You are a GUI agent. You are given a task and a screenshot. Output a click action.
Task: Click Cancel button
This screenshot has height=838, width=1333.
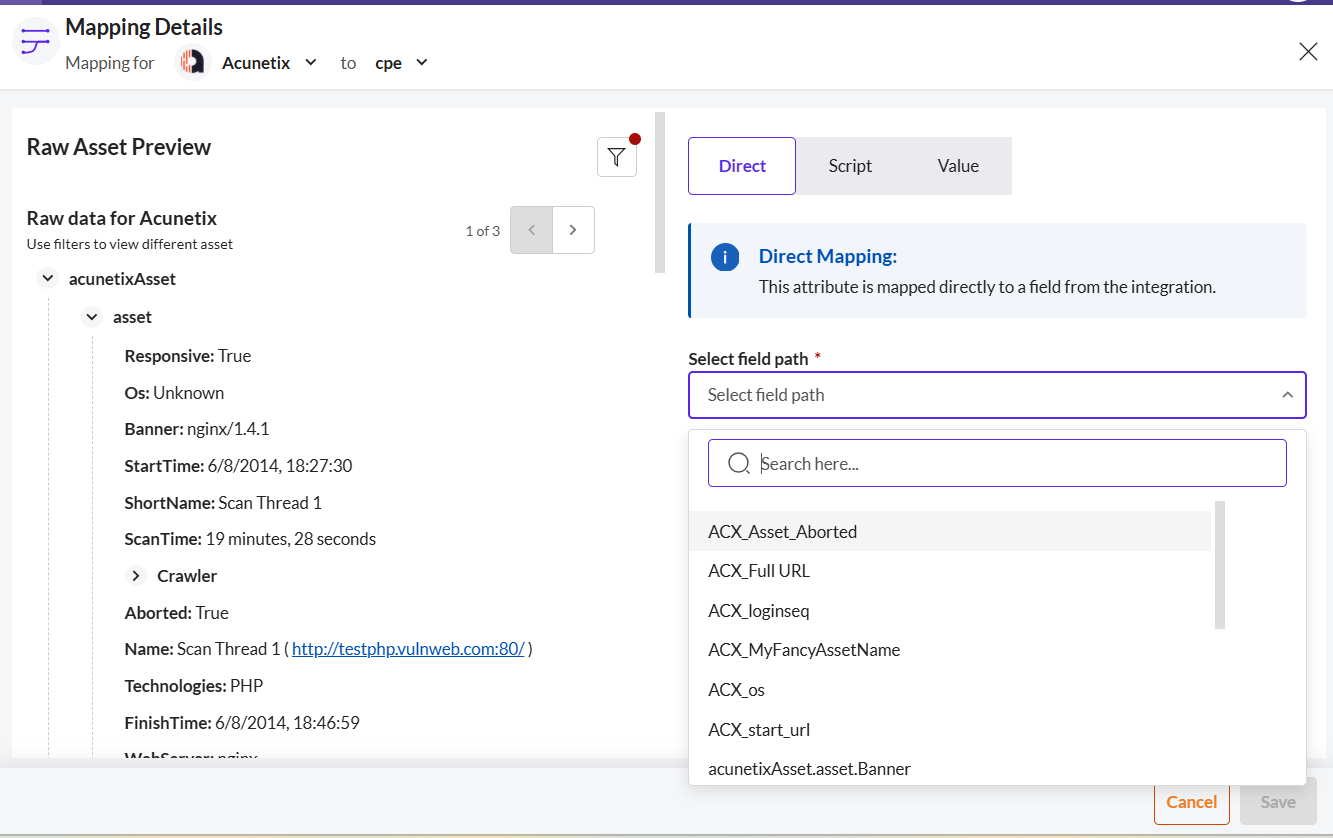(1192, 802)
